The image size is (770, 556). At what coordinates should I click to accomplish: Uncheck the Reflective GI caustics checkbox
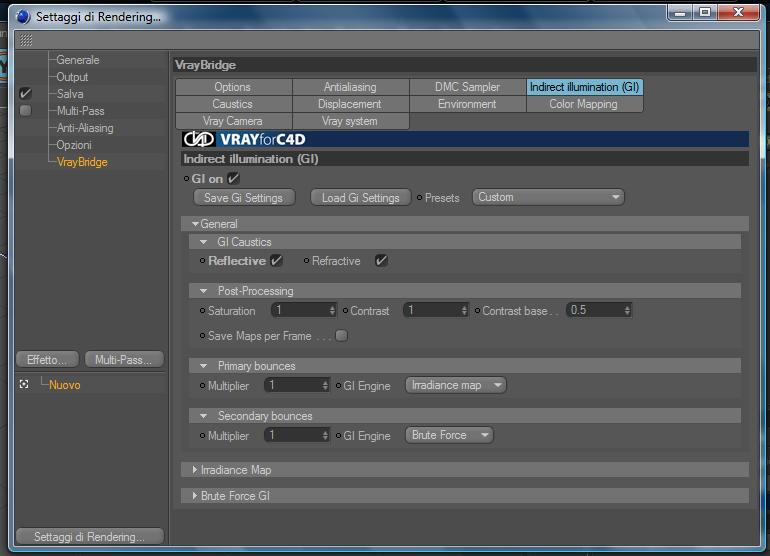pos(276,261)
